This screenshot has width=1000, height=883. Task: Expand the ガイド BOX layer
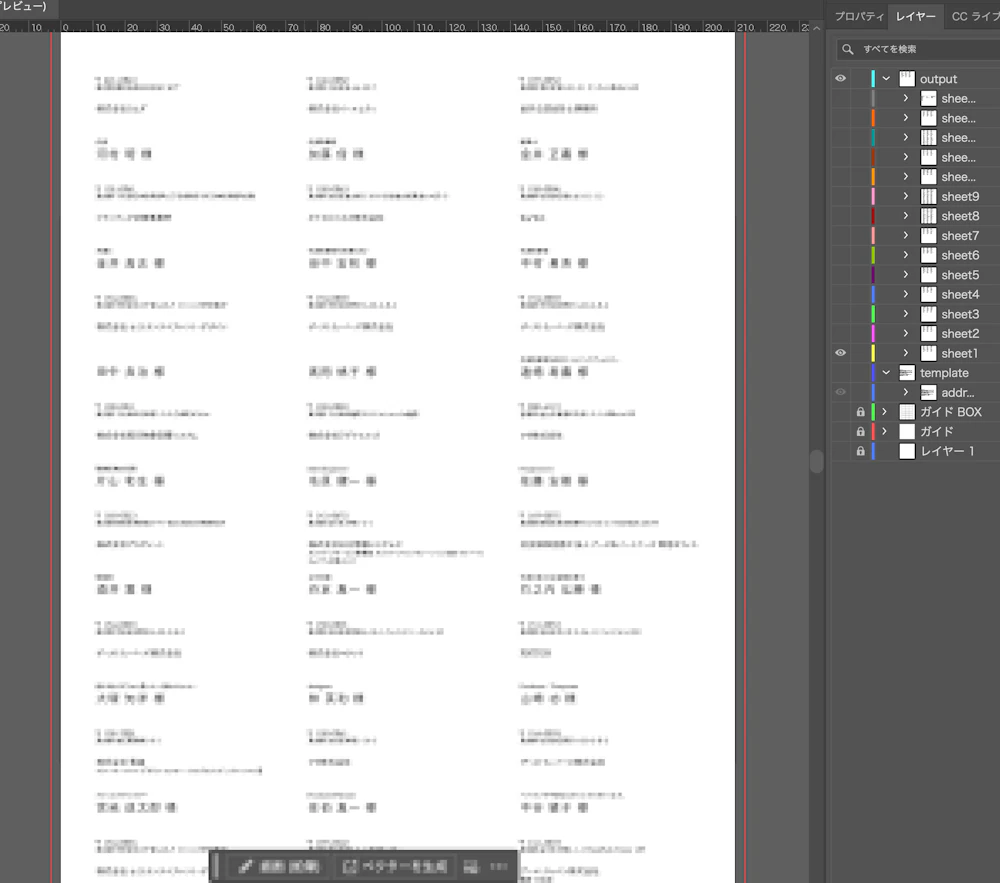tap(884, 412)
